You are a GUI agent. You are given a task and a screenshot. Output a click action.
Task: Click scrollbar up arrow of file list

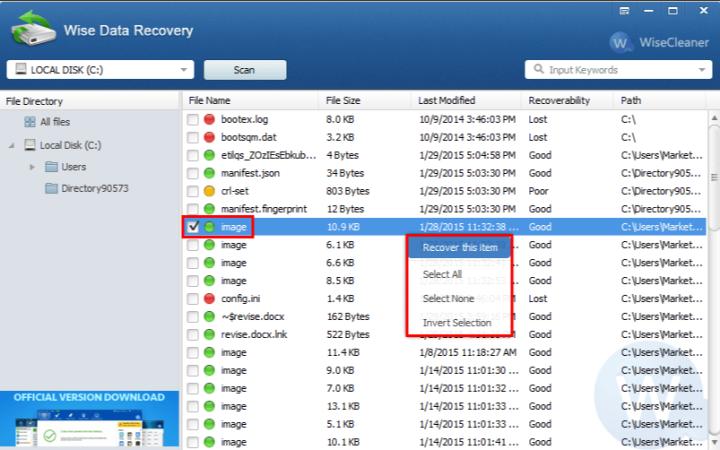pos(714,118)
